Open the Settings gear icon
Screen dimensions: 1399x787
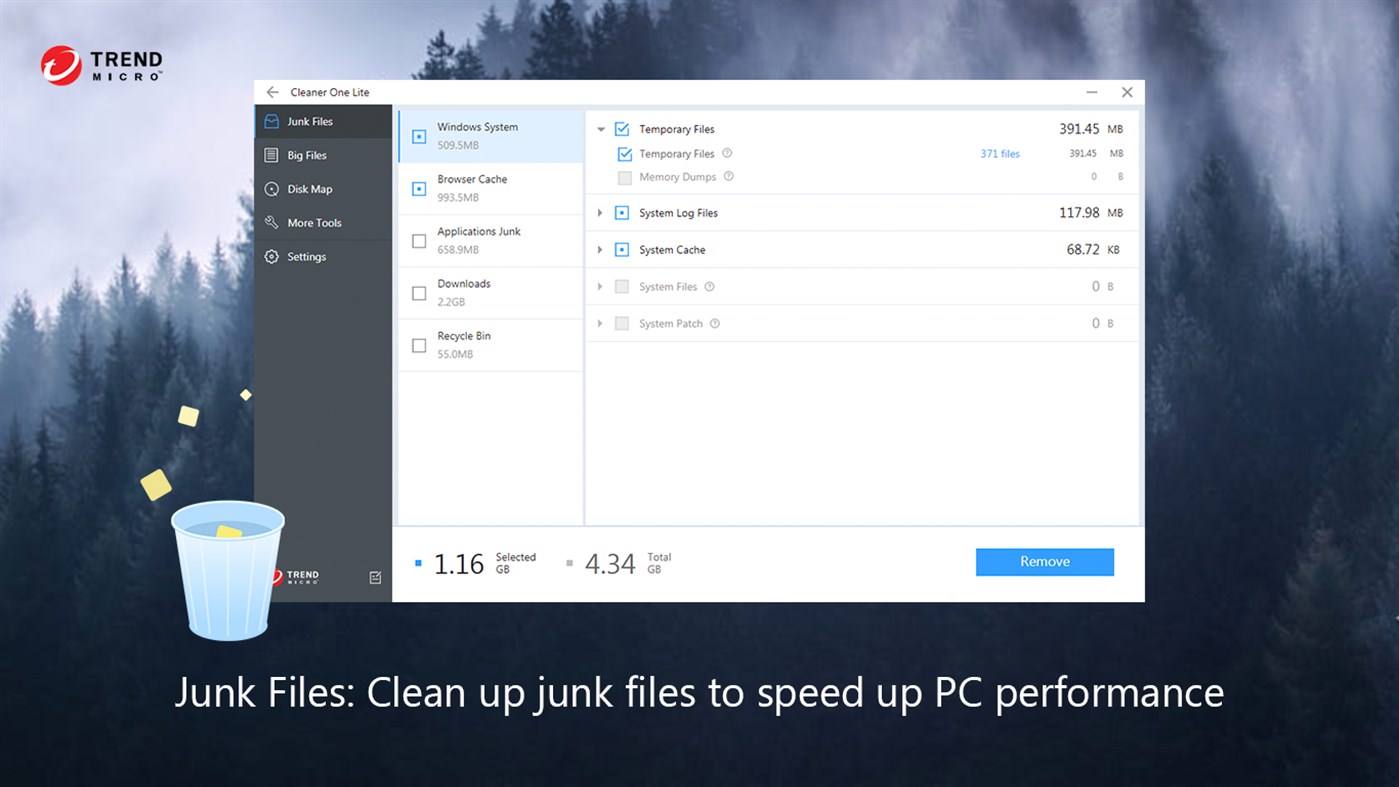(x=271, y=257)
